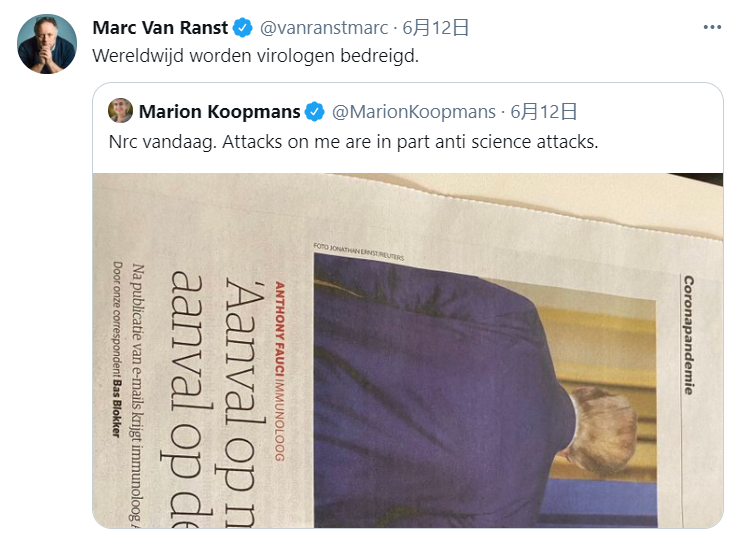Open Marc's tweet via its 6月12日 timestamp
The height and width of the screenshot is (537, 740).
tap(435, 28)
